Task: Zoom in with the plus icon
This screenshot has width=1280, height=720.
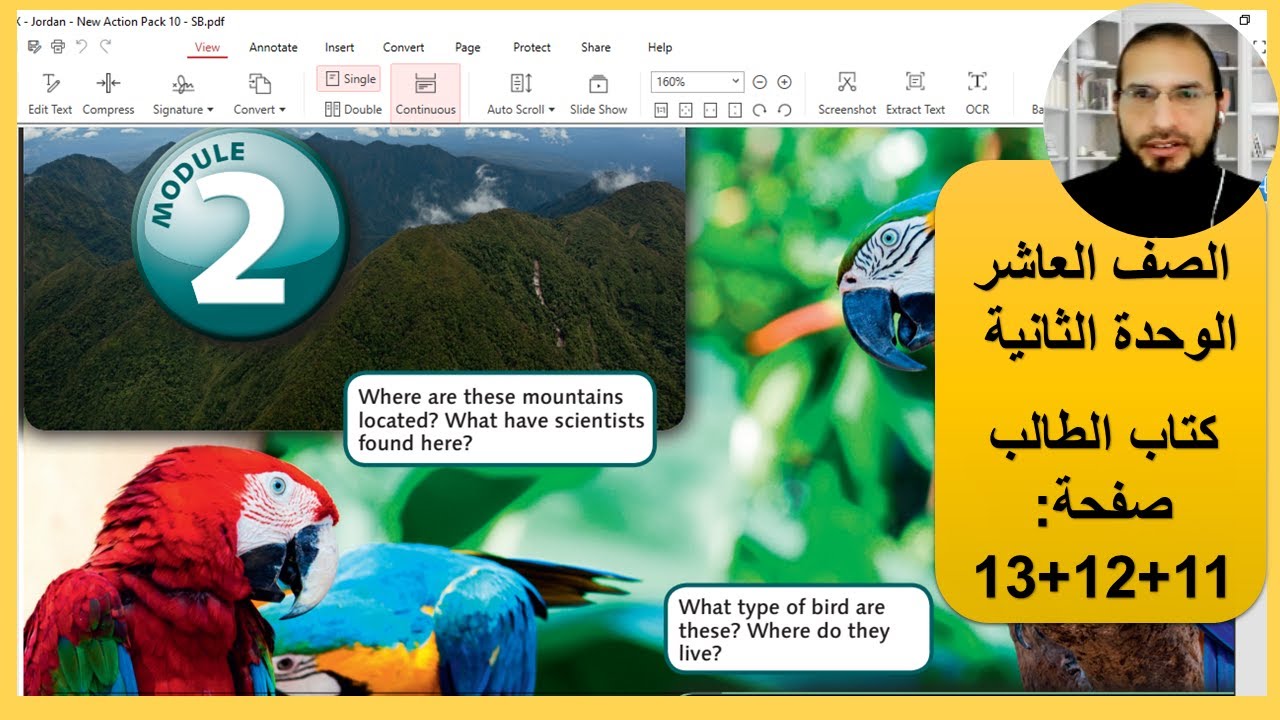Action: click(785, 82)
